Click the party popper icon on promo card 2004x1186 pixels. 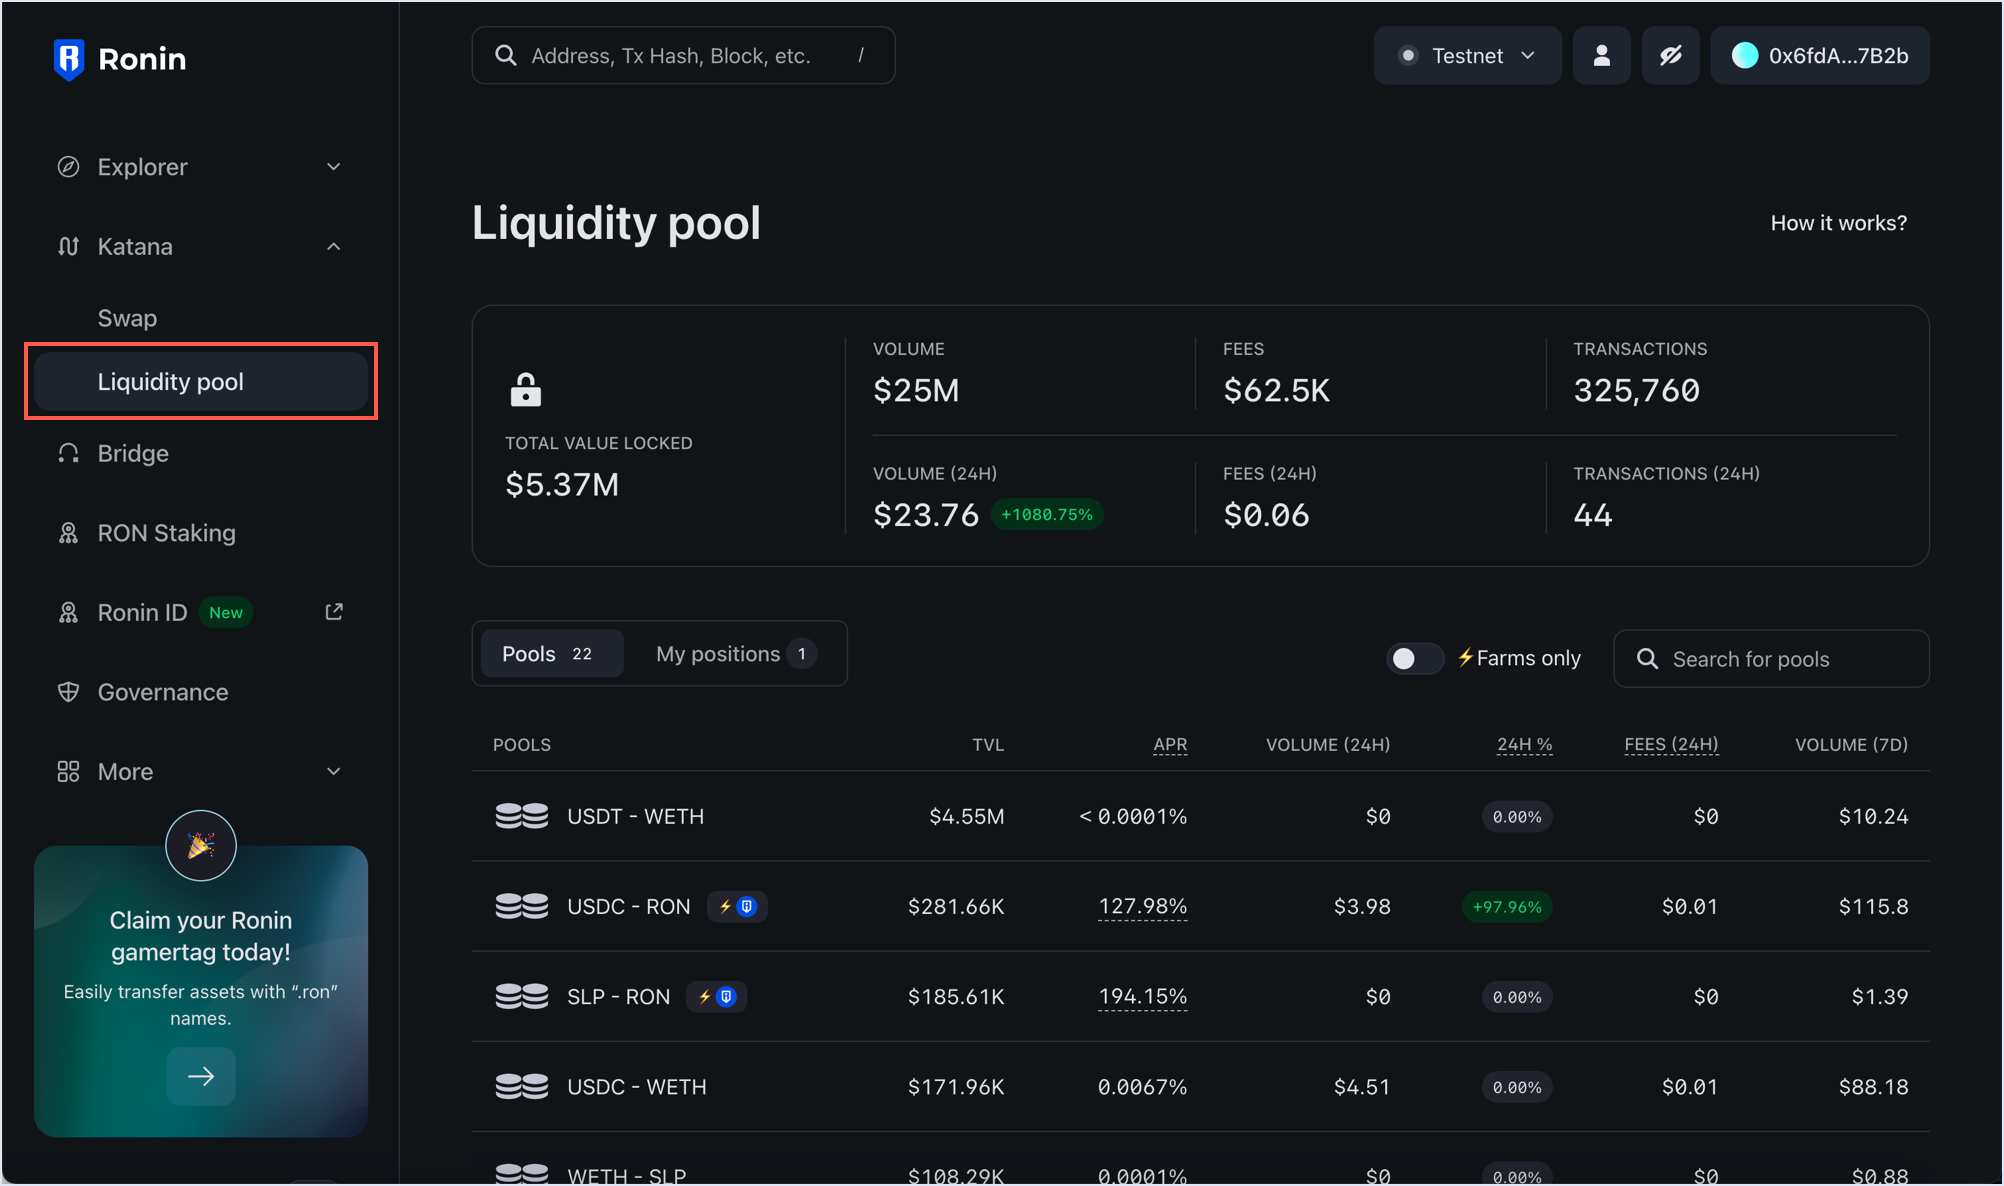(201, 845)
